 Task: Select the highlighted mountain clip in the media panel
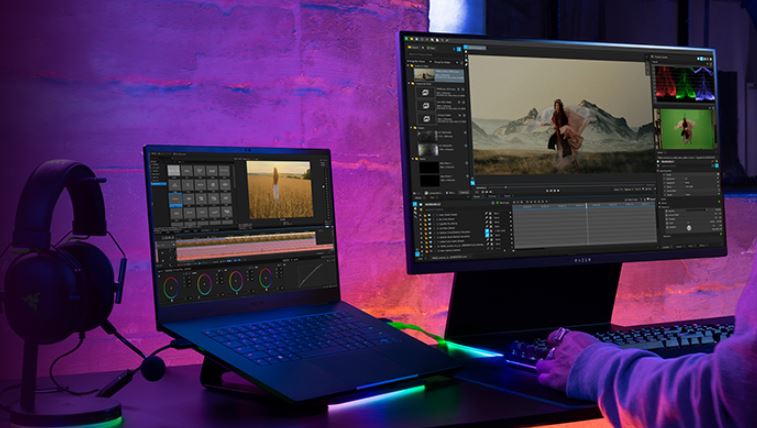[x=438, y=74]
